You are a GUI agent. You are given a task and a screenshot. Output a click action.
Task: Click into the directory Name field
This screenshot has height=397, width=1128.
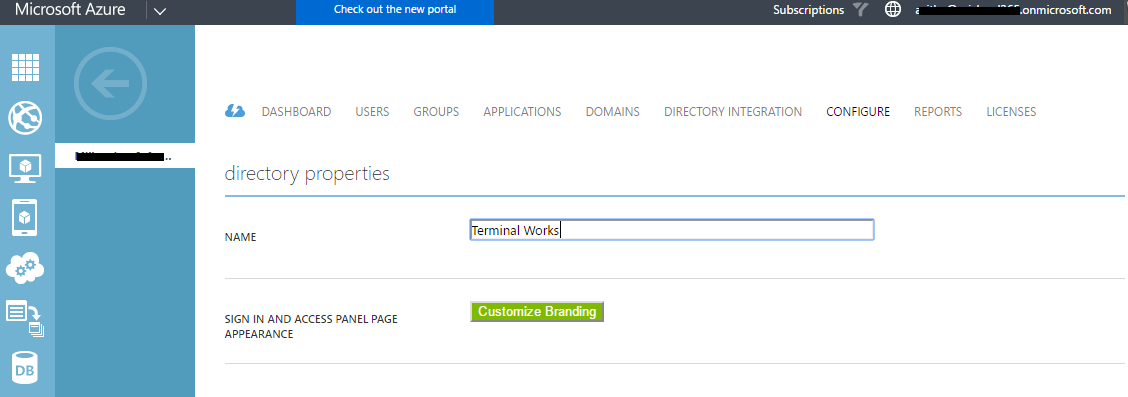tap(672, 230)
